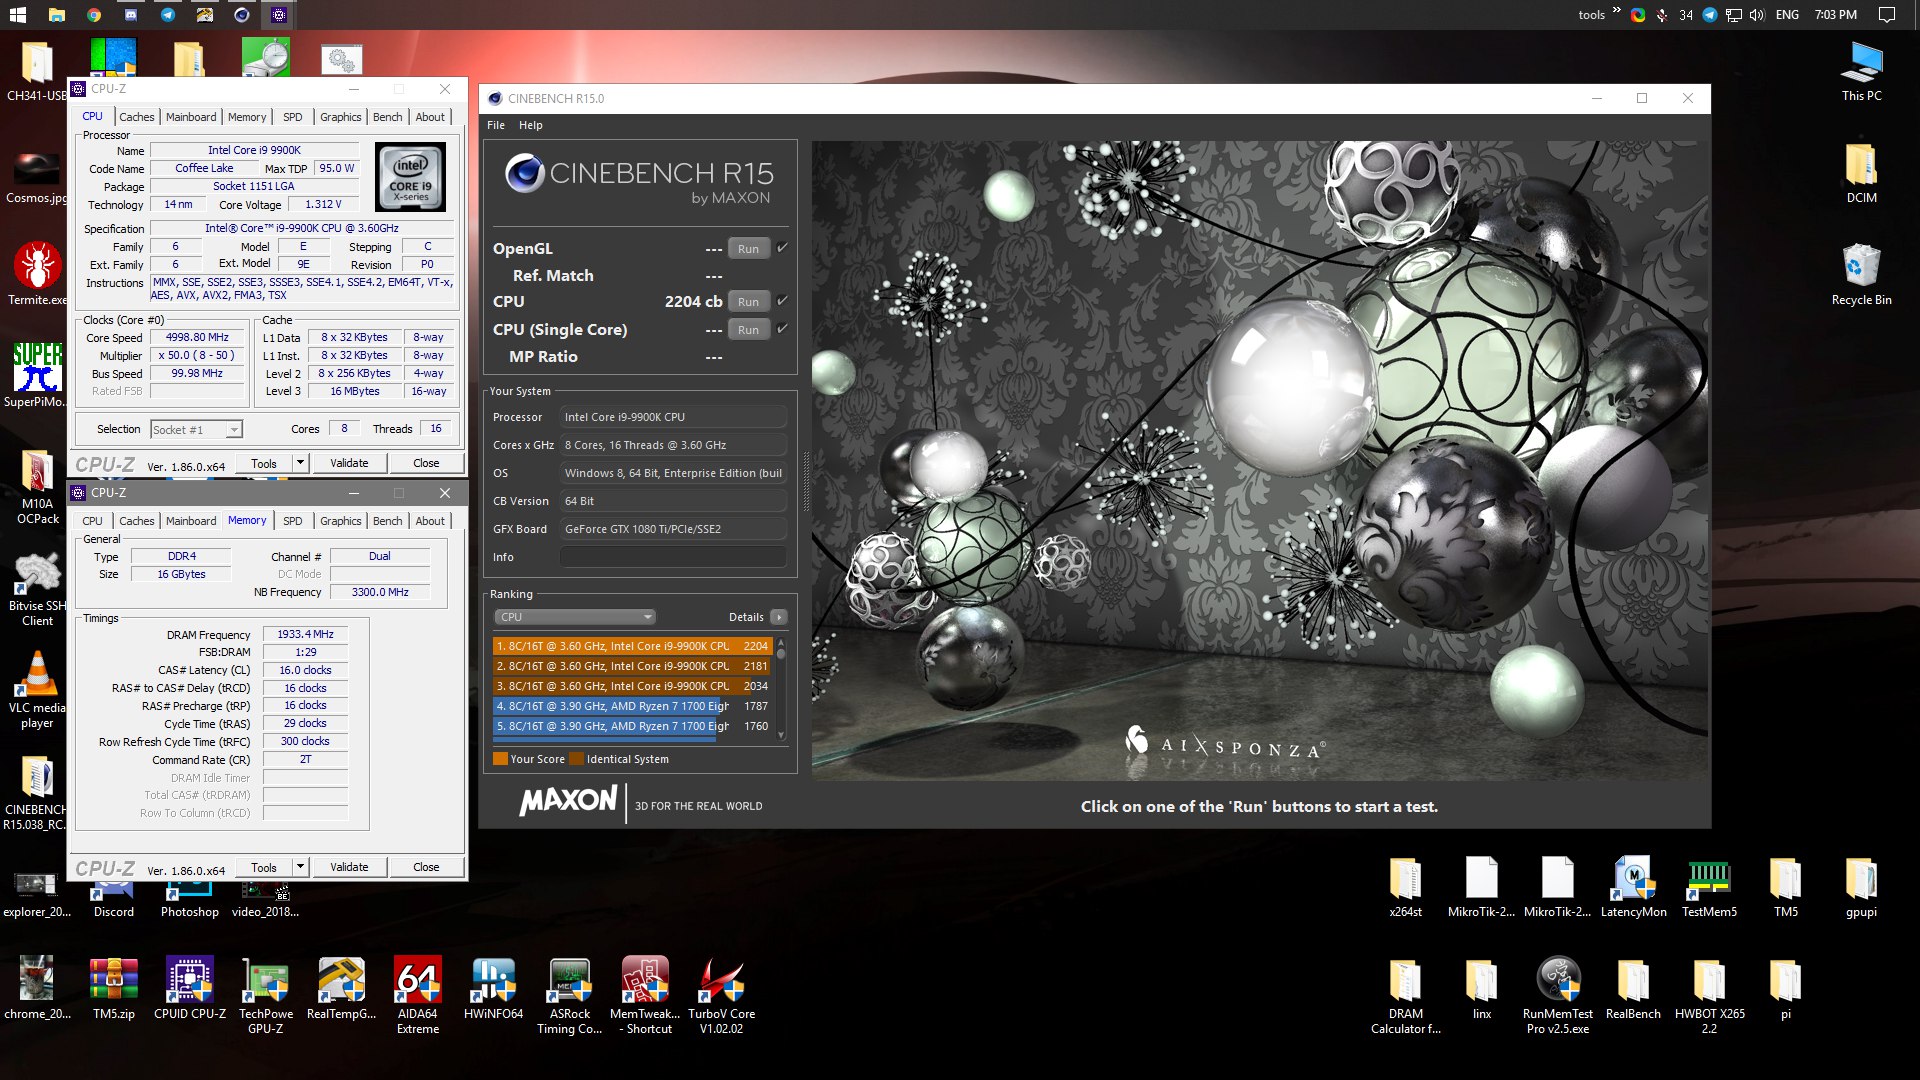The image size is (1920, 1080).
Task: Click Validate in top CPU-Z window
Action: point(349,463)
